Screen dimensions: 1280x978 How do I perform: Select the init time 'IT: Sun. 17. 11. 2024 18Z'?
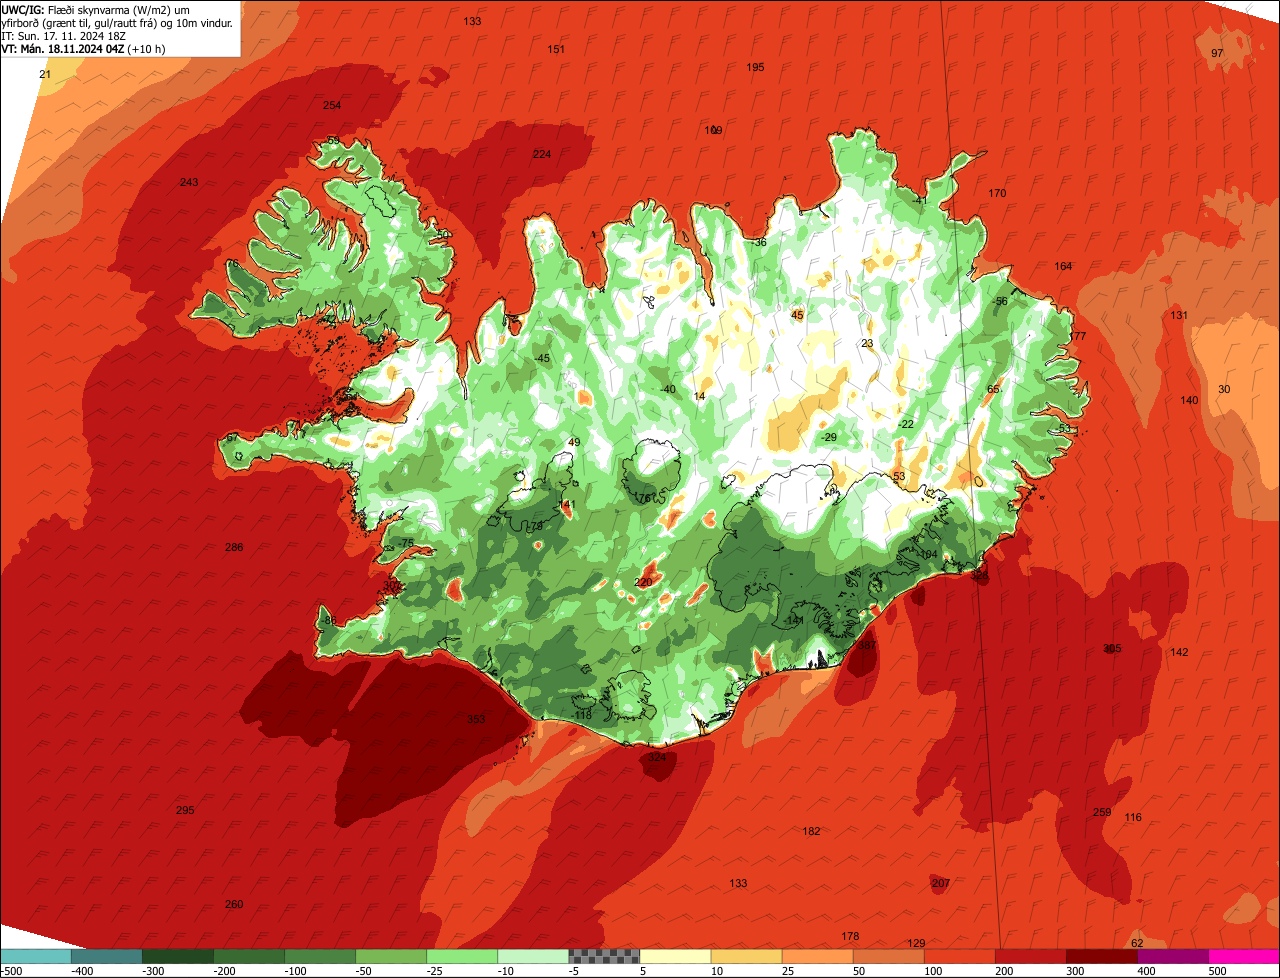64,35
